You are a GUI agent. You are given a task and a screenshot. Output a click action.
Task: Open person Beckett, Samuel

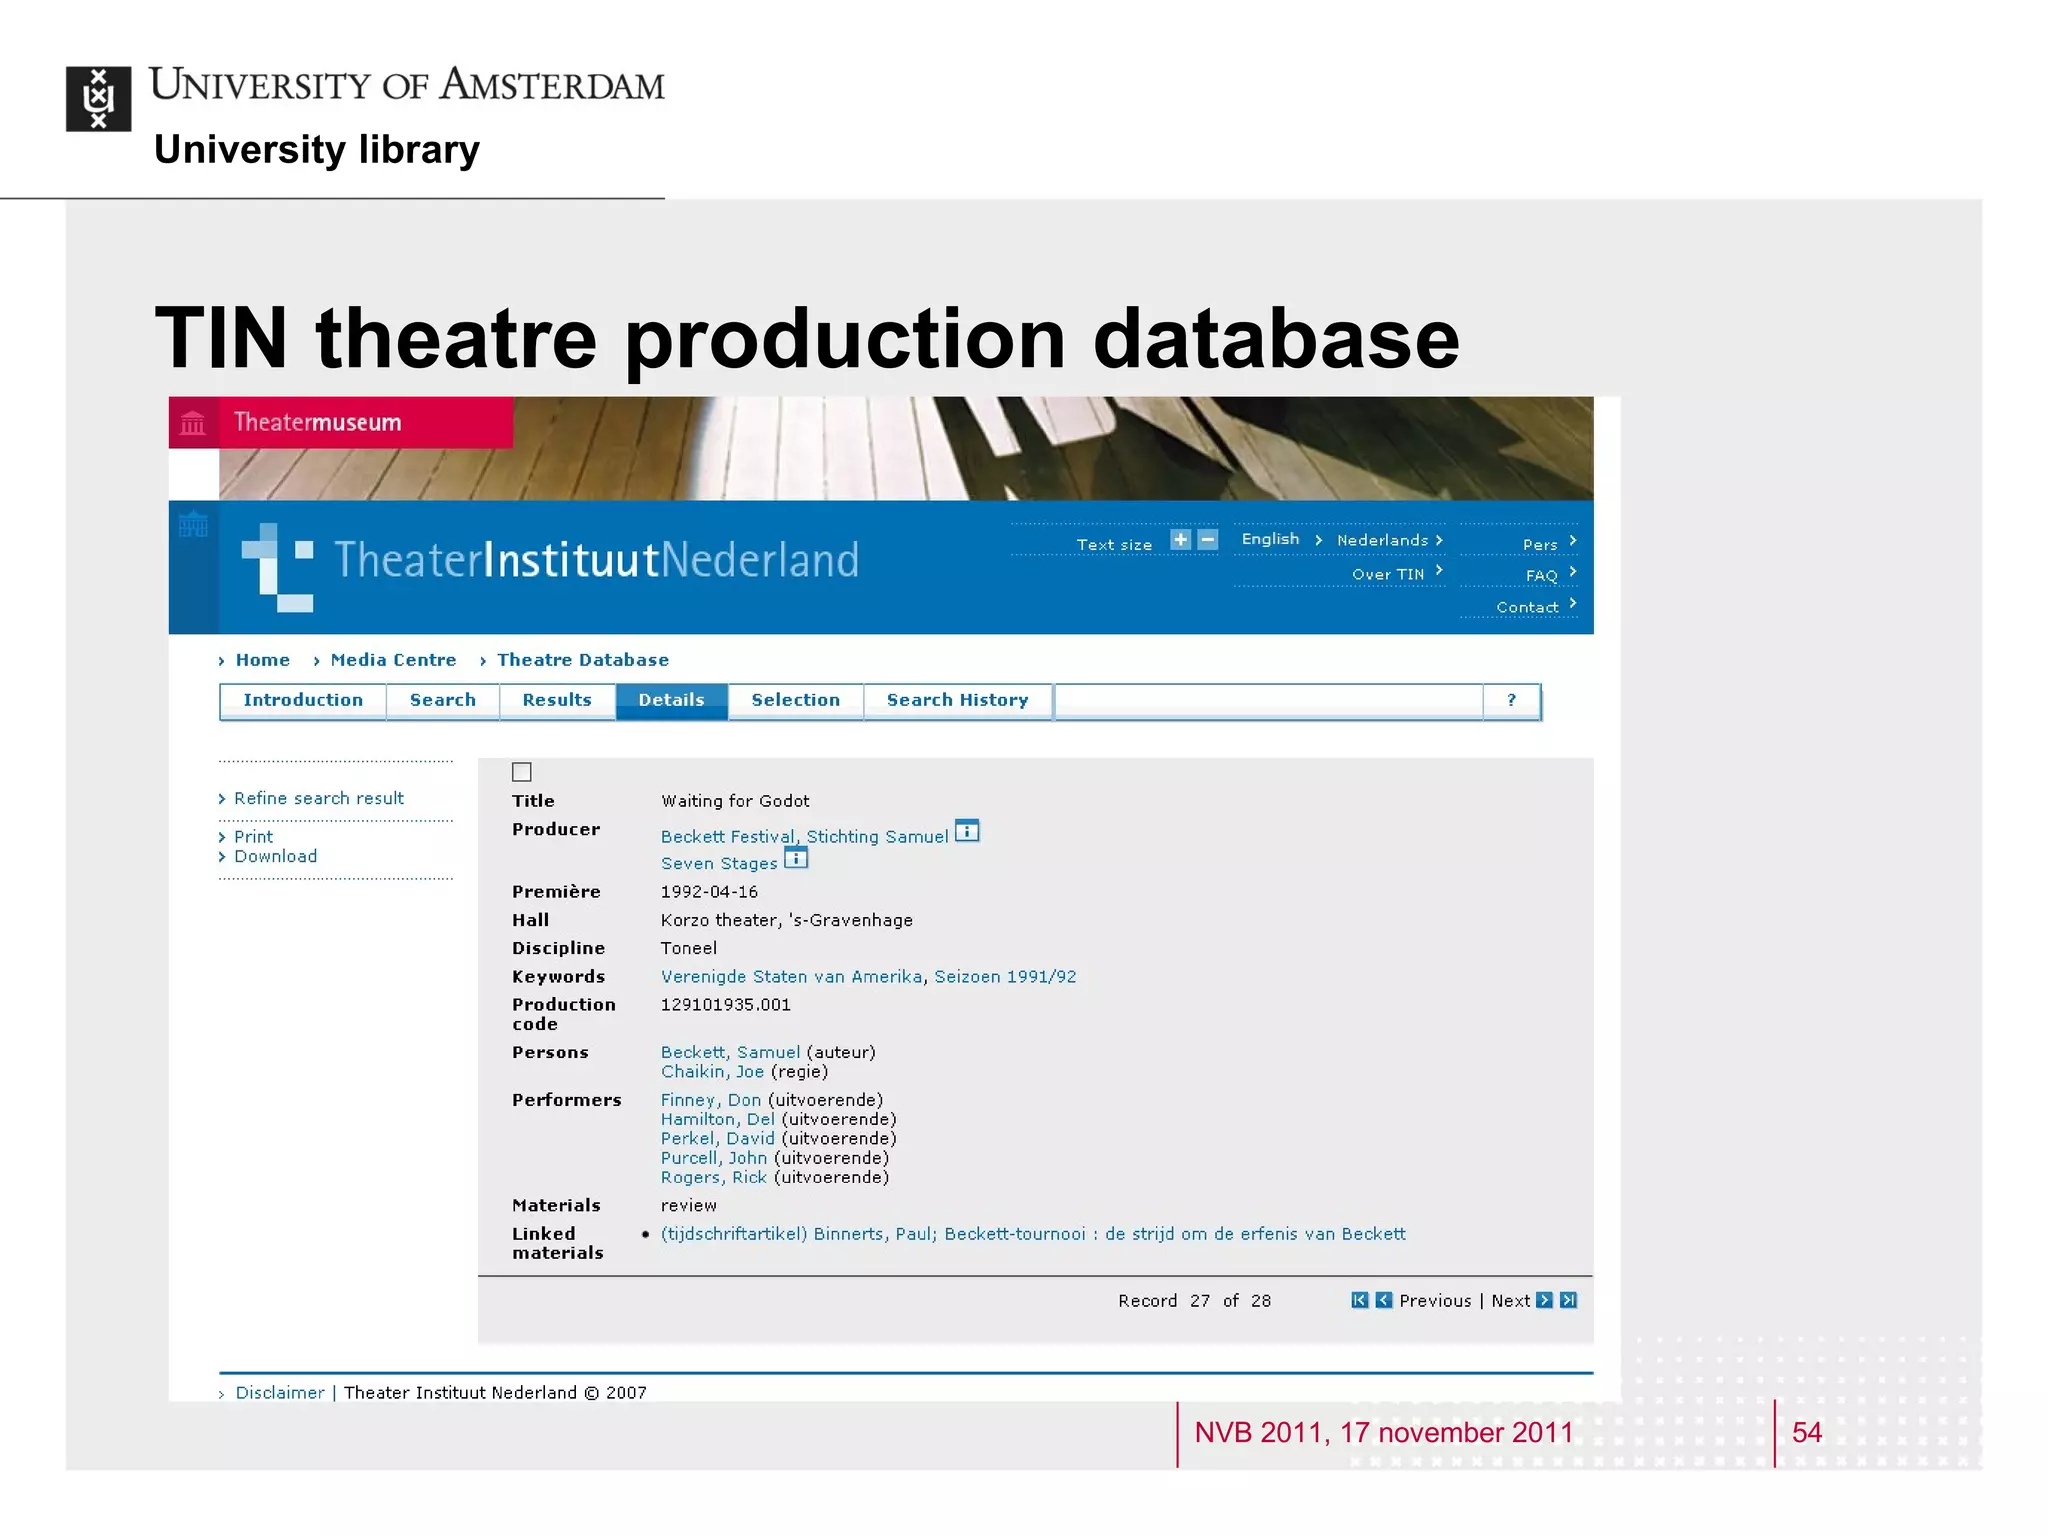pos(731,1053)
